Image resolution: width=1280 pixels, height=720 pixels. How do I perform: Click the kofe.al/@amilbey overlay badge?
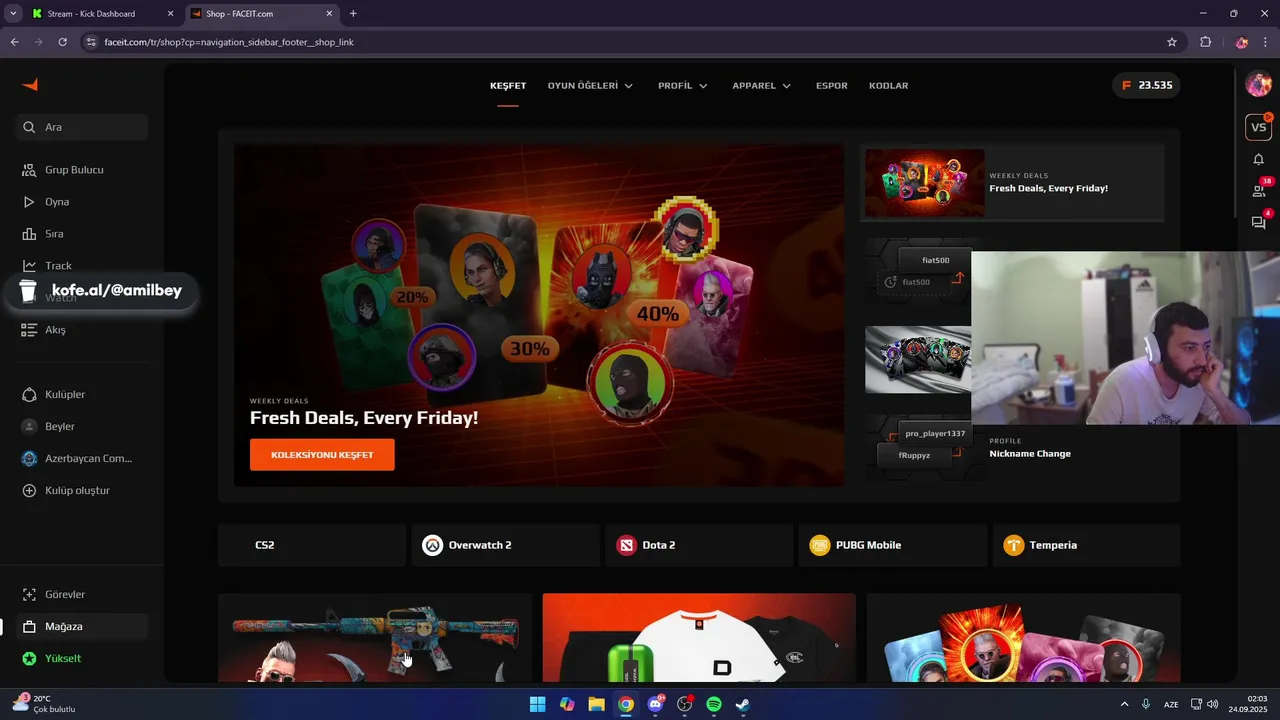point(102,290)
